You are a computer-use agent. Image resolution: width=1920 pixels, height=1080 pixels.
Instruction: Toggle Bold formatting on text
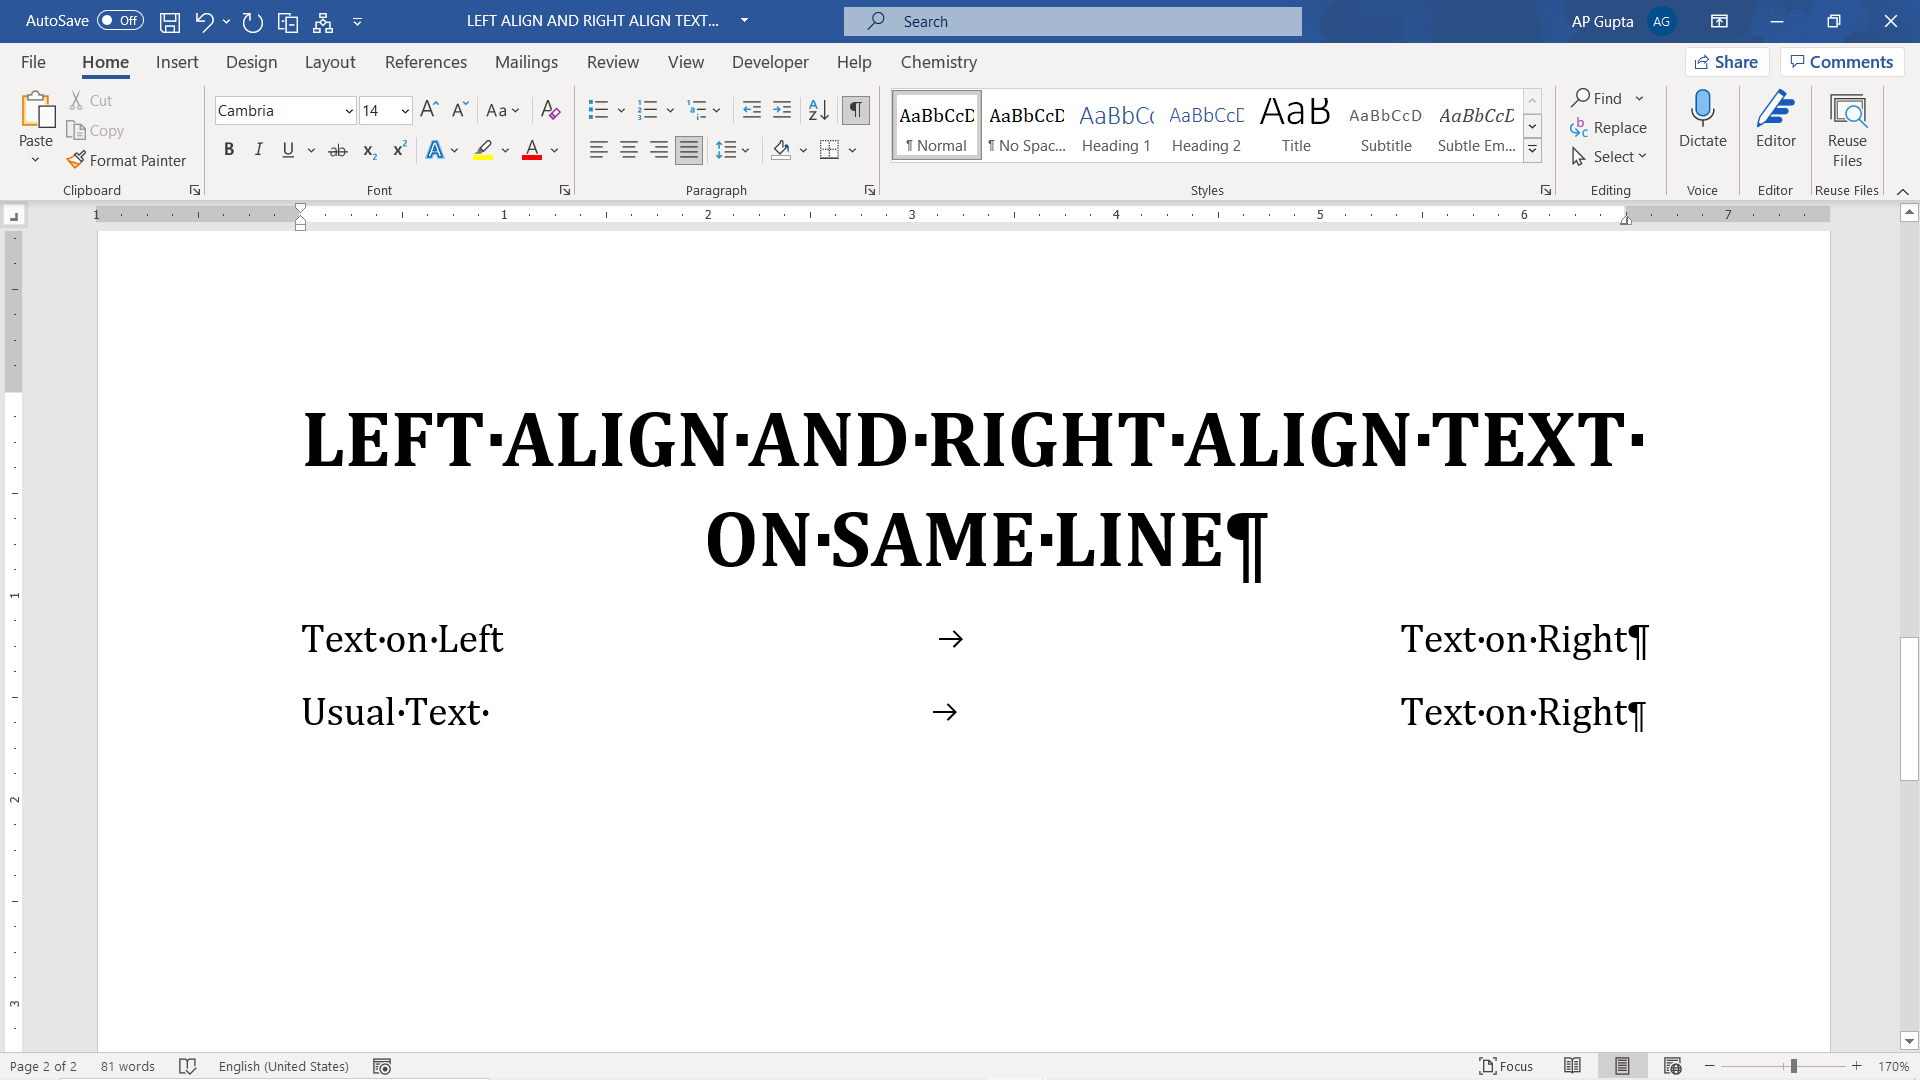point(227,149)
